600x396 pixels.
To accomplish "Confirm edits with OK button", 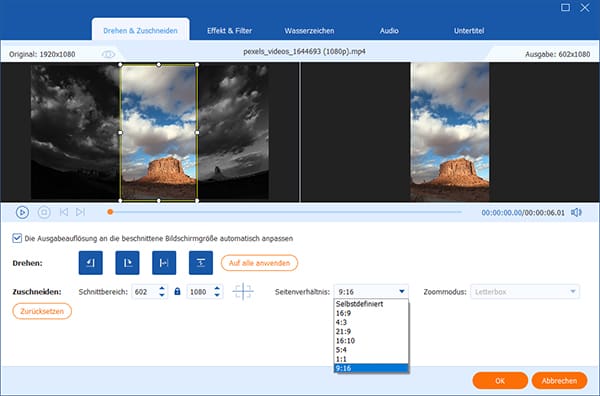I will (500, 381).
